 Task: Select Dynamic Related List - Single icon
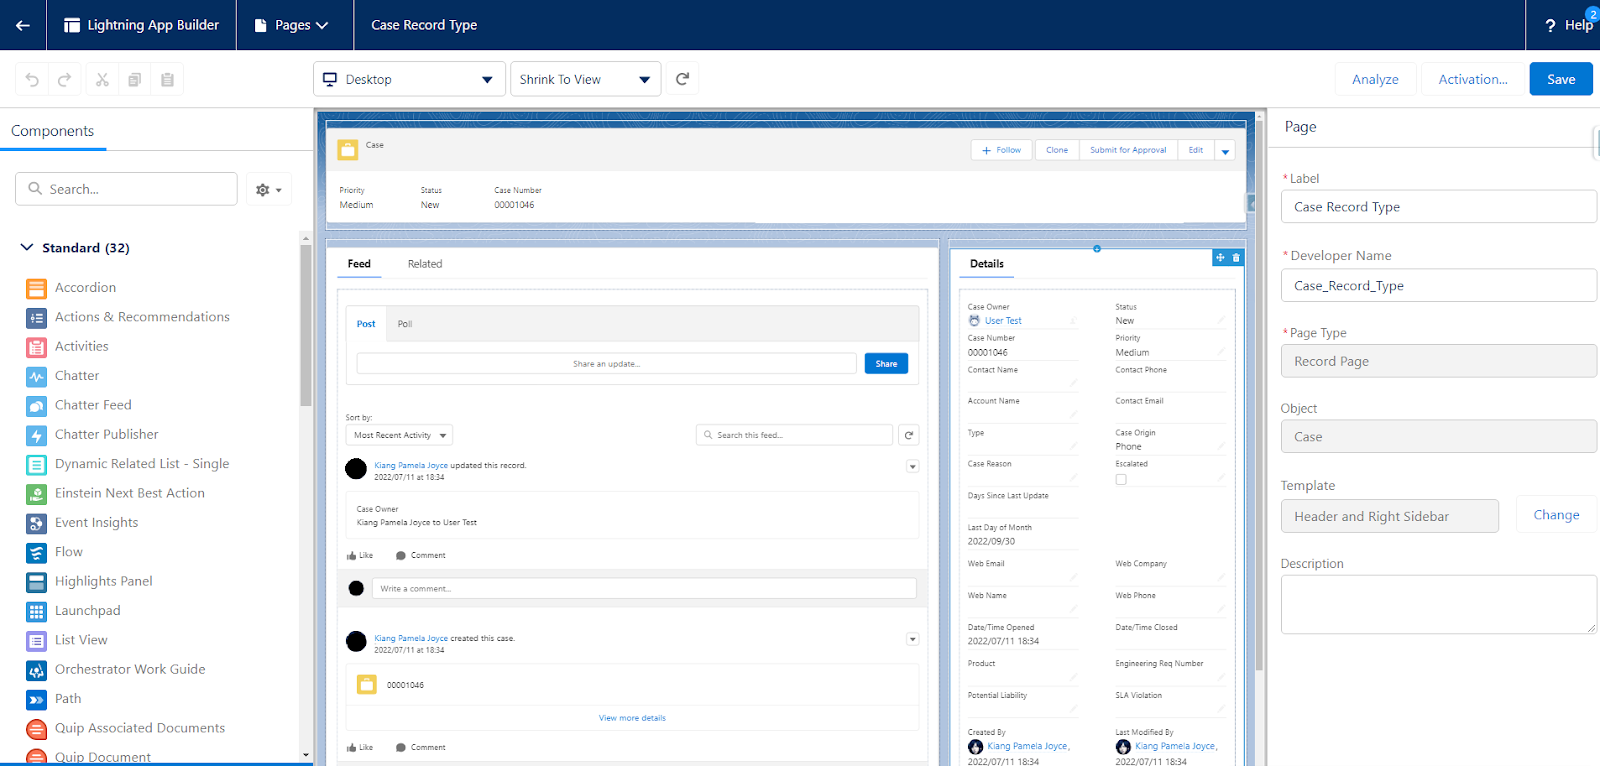click(x=37, y=465)
